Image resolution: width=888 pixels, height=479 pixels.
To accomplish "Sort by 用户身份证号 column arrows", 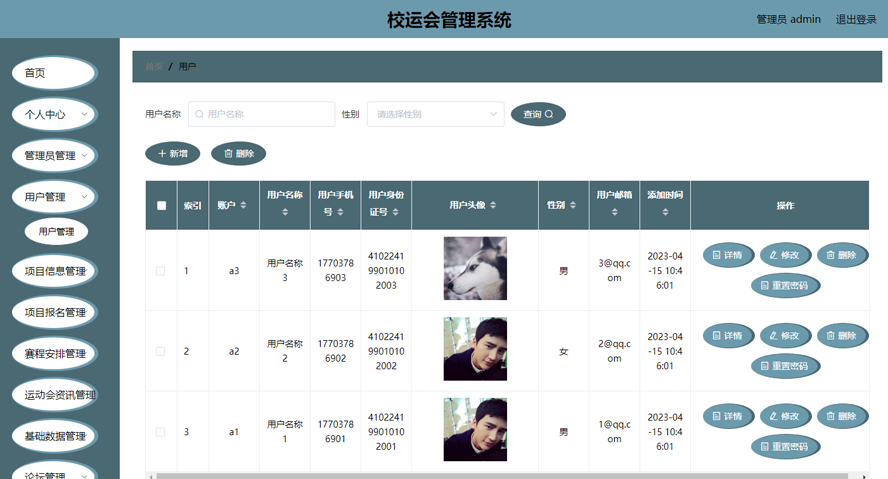I will 395,212.
